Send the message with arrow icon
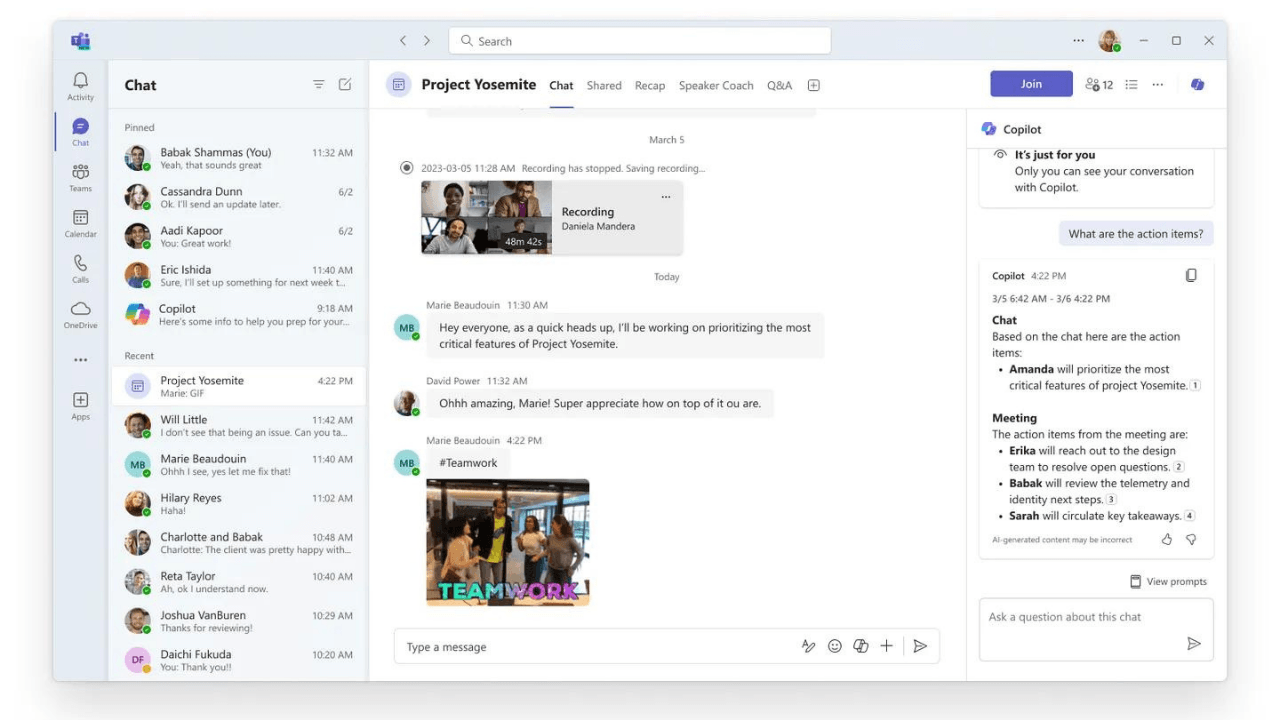1280x720 pixels. 920,647
